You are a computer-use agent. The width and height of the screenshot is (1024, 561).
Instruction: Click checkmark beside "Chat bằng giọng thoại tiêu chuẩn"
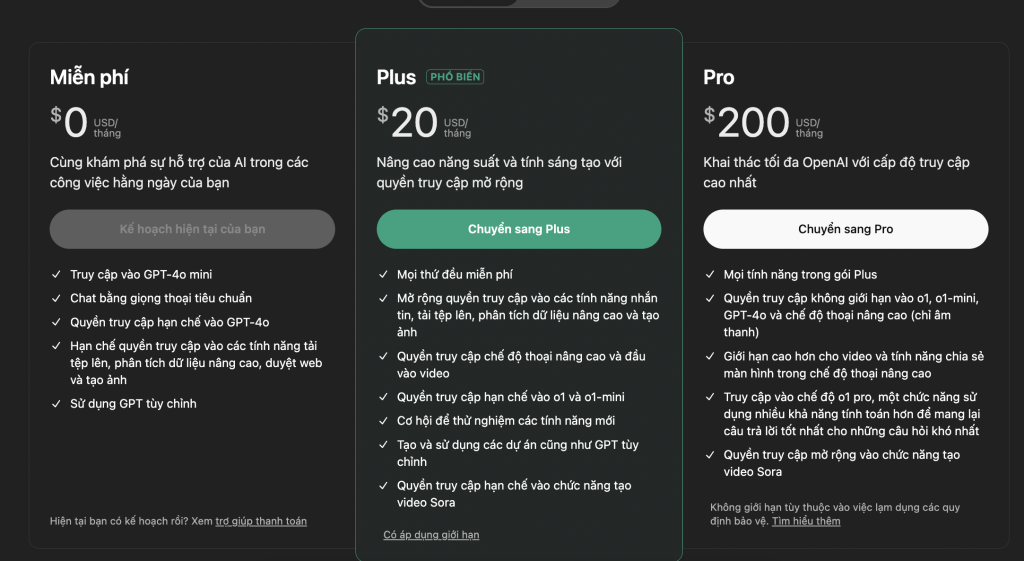coord(56,298)
